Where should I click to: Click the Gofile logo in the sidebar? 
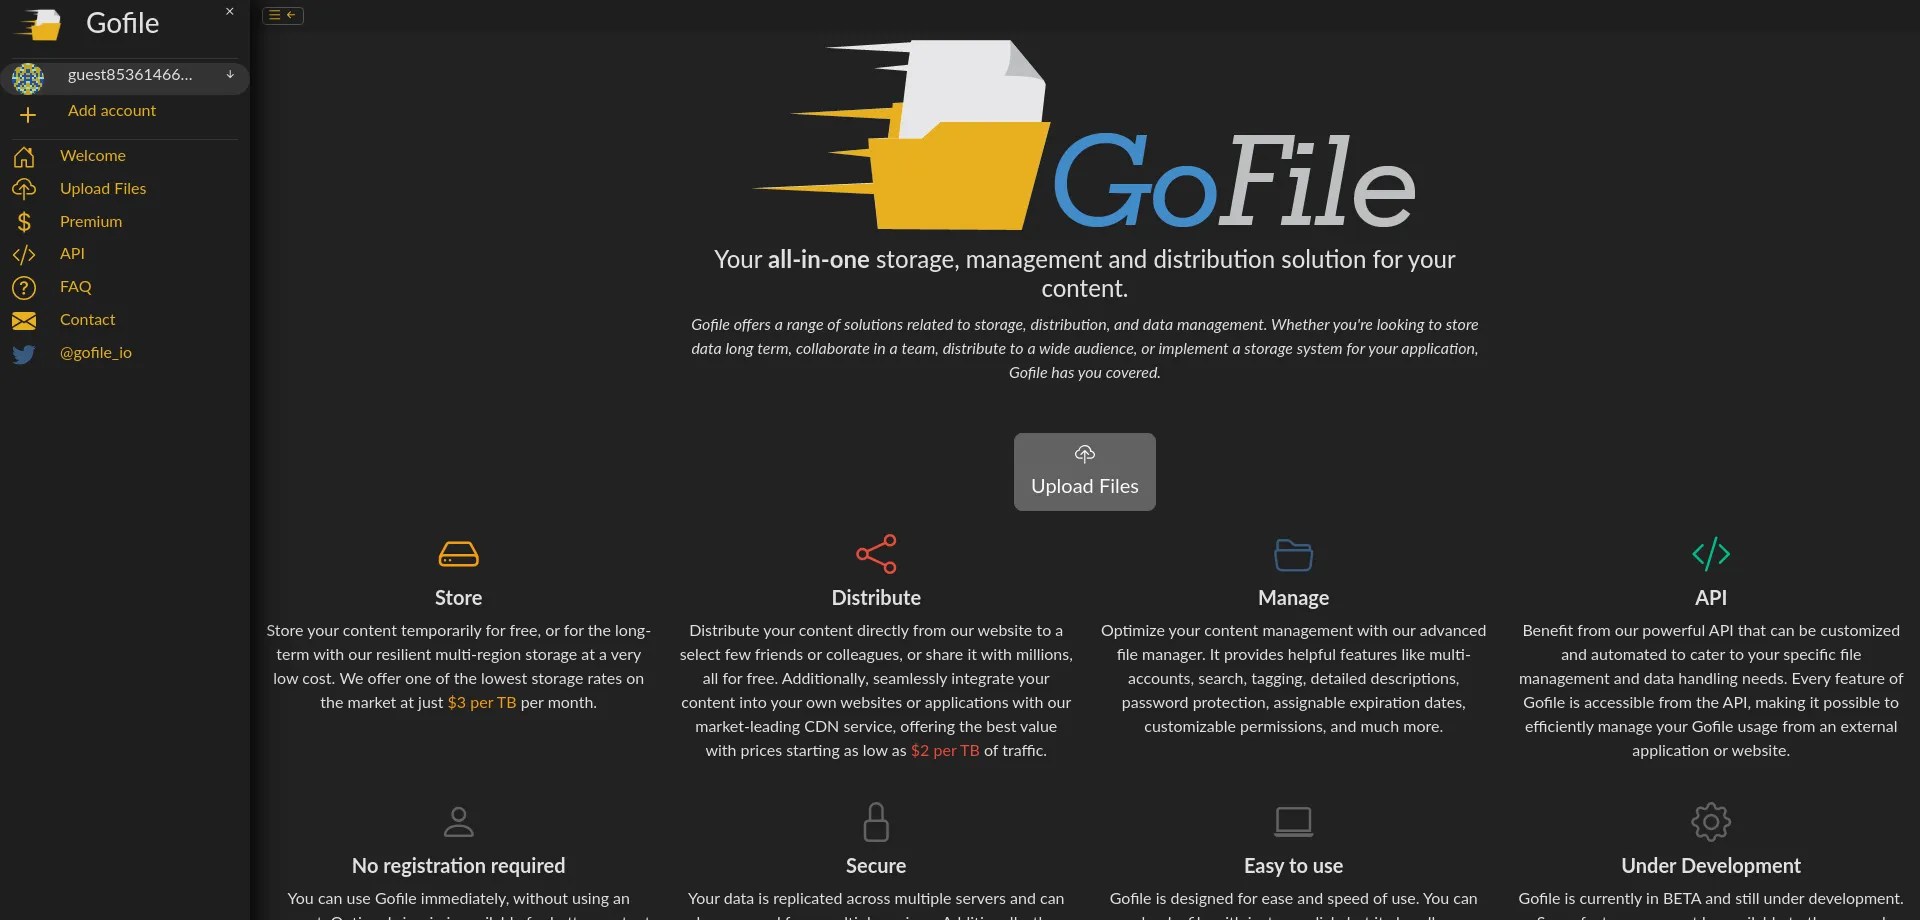point(37,23)
